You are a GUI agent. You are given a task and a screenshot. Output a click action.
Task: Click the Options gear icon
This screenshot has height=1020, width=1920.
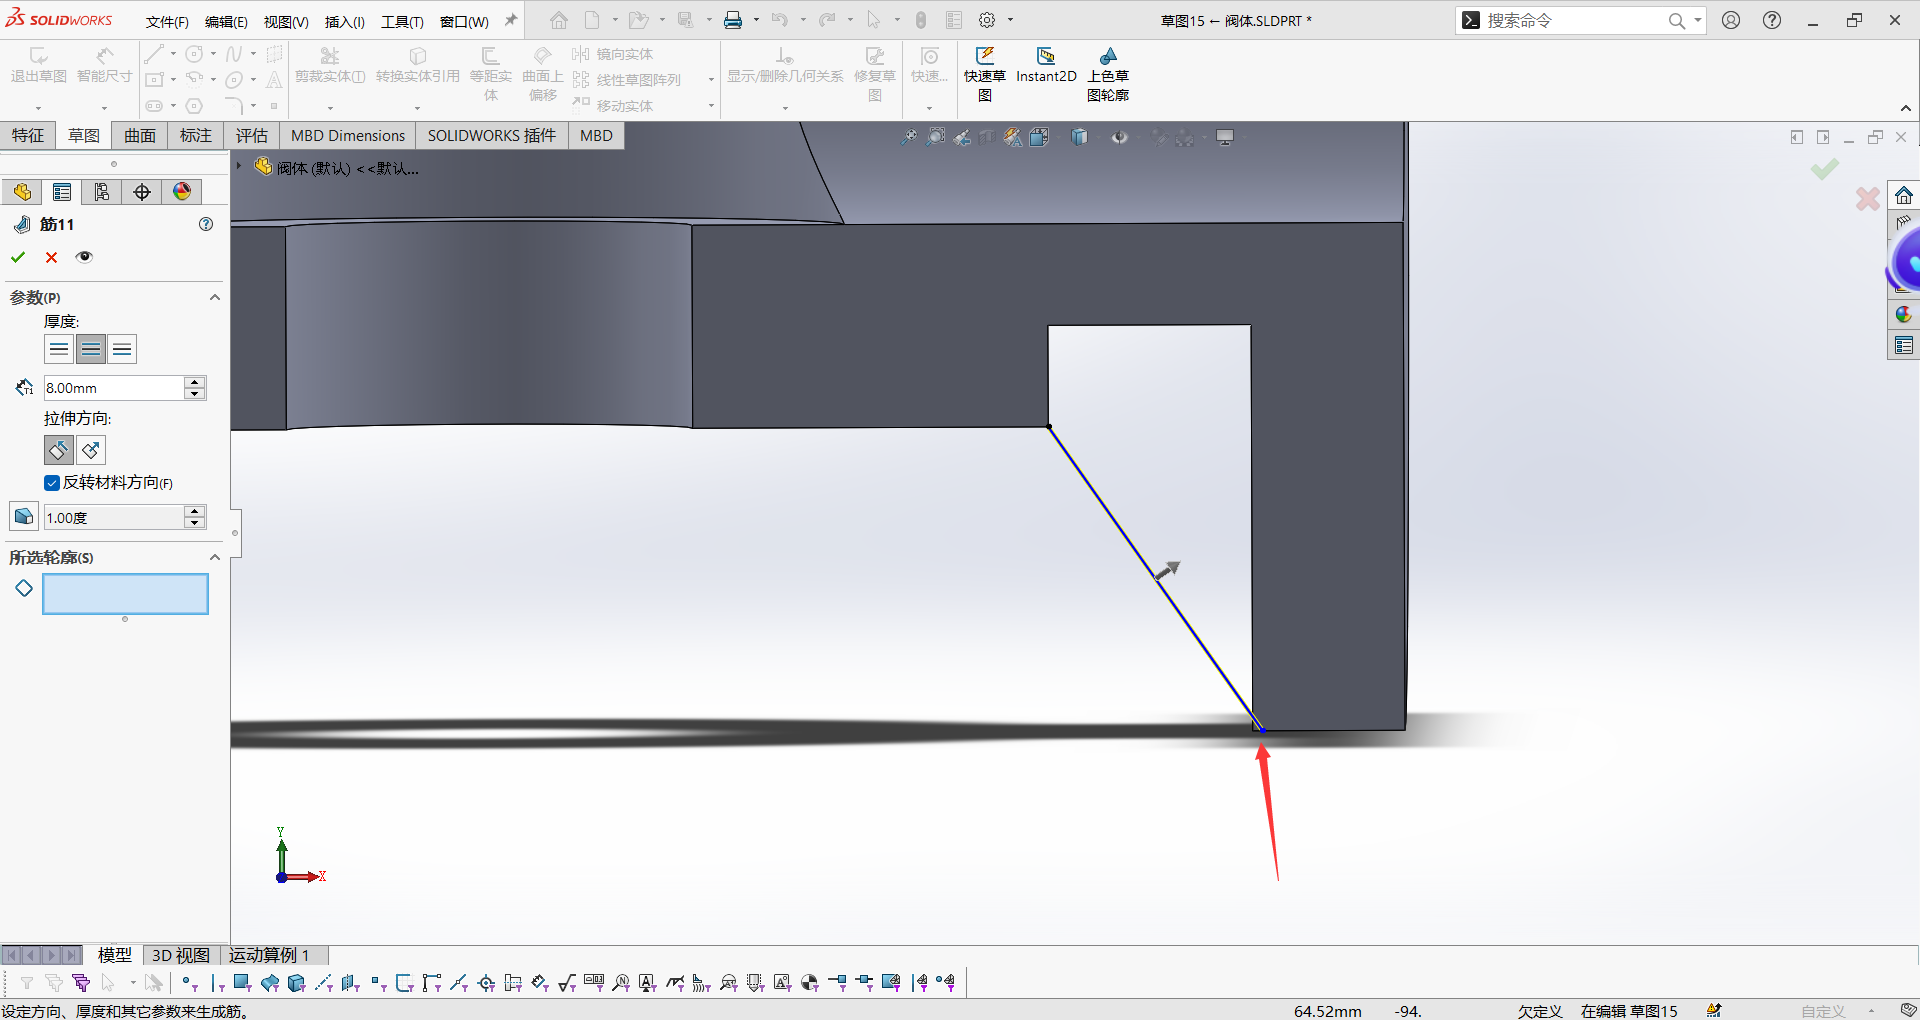[987, 20]
